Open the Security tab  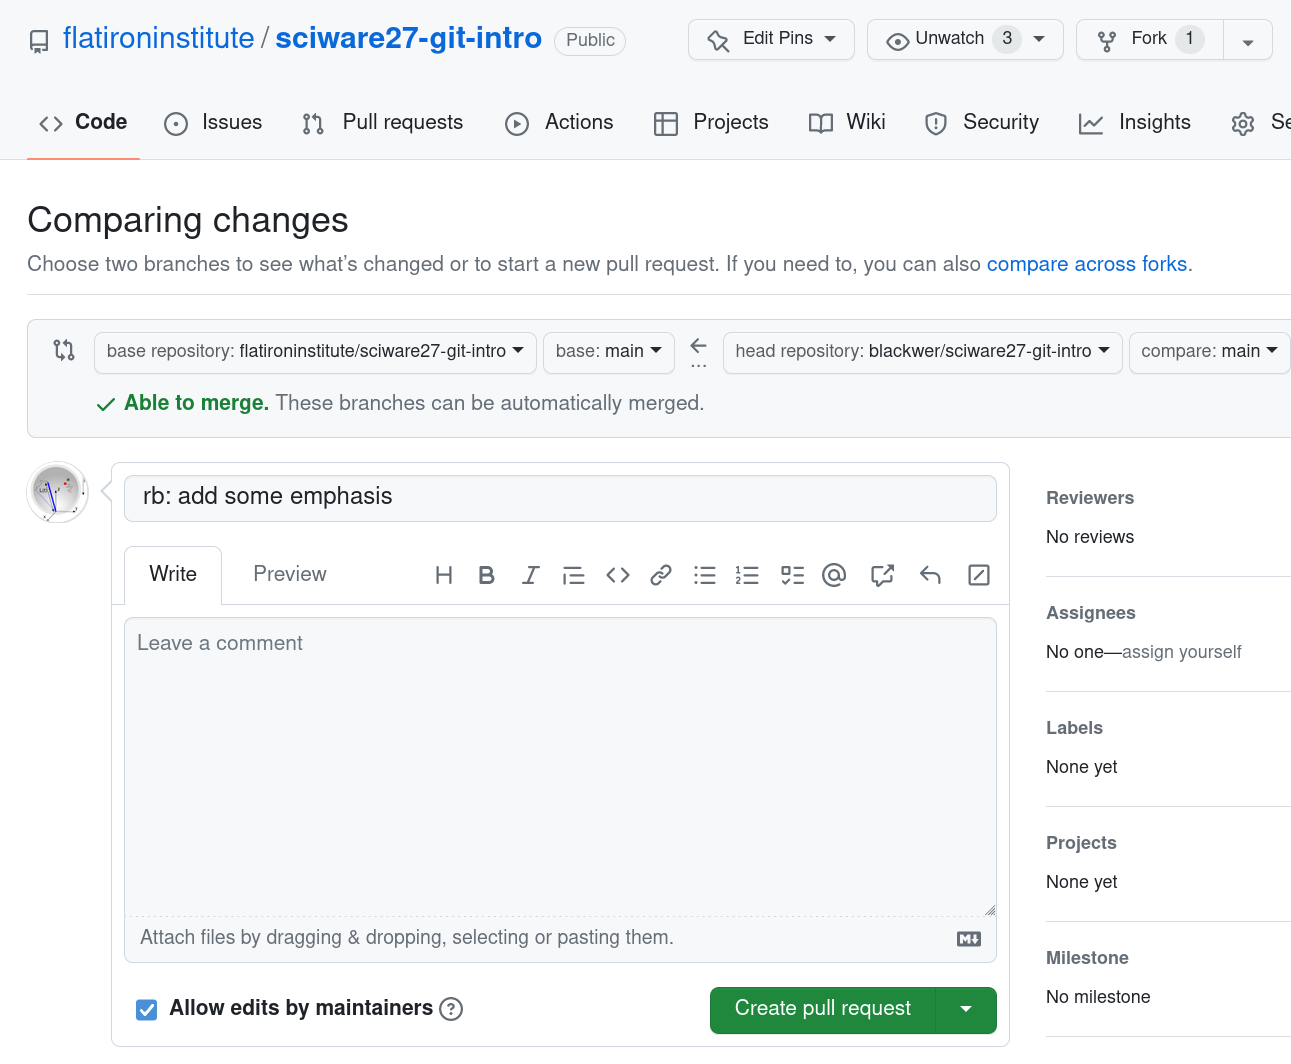coord(982,123)
